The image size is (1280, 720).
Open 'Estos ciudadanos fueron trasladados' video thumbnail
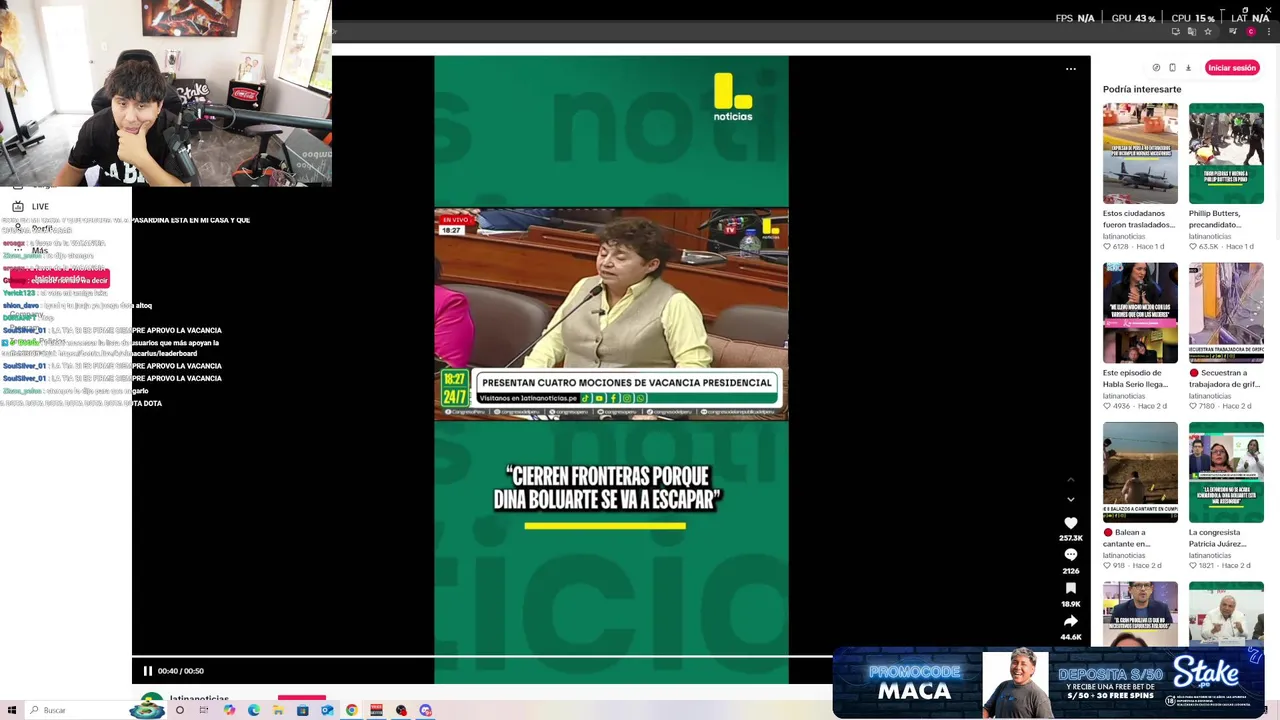point(1140,153)
